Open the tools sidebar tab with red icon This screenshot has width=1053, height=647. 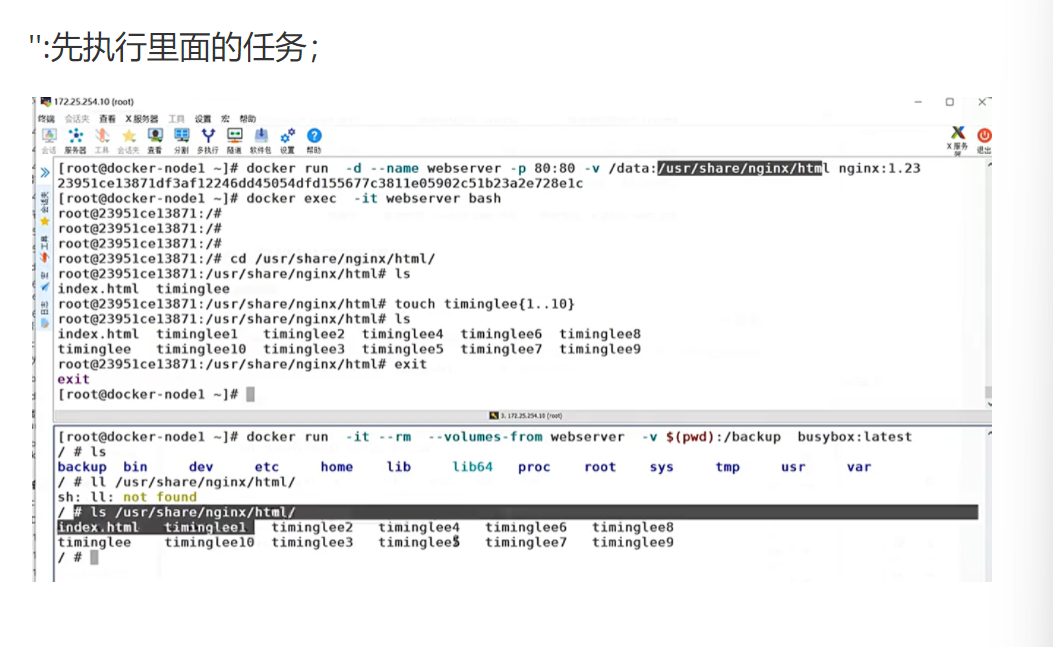(45, 249)
